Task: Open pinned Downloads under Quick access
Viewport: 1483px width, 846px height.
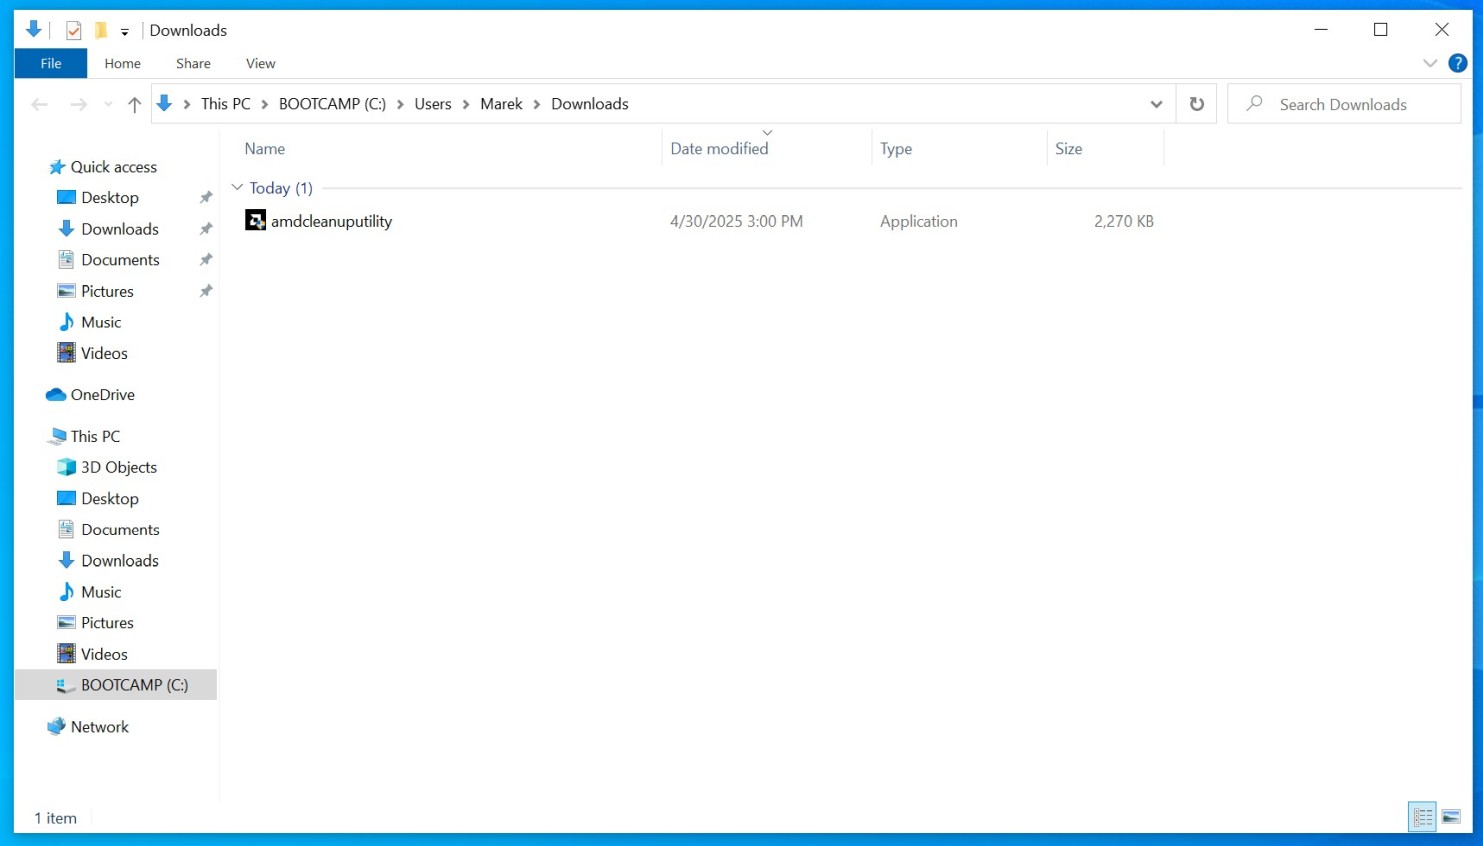Action: click(120, 229)
